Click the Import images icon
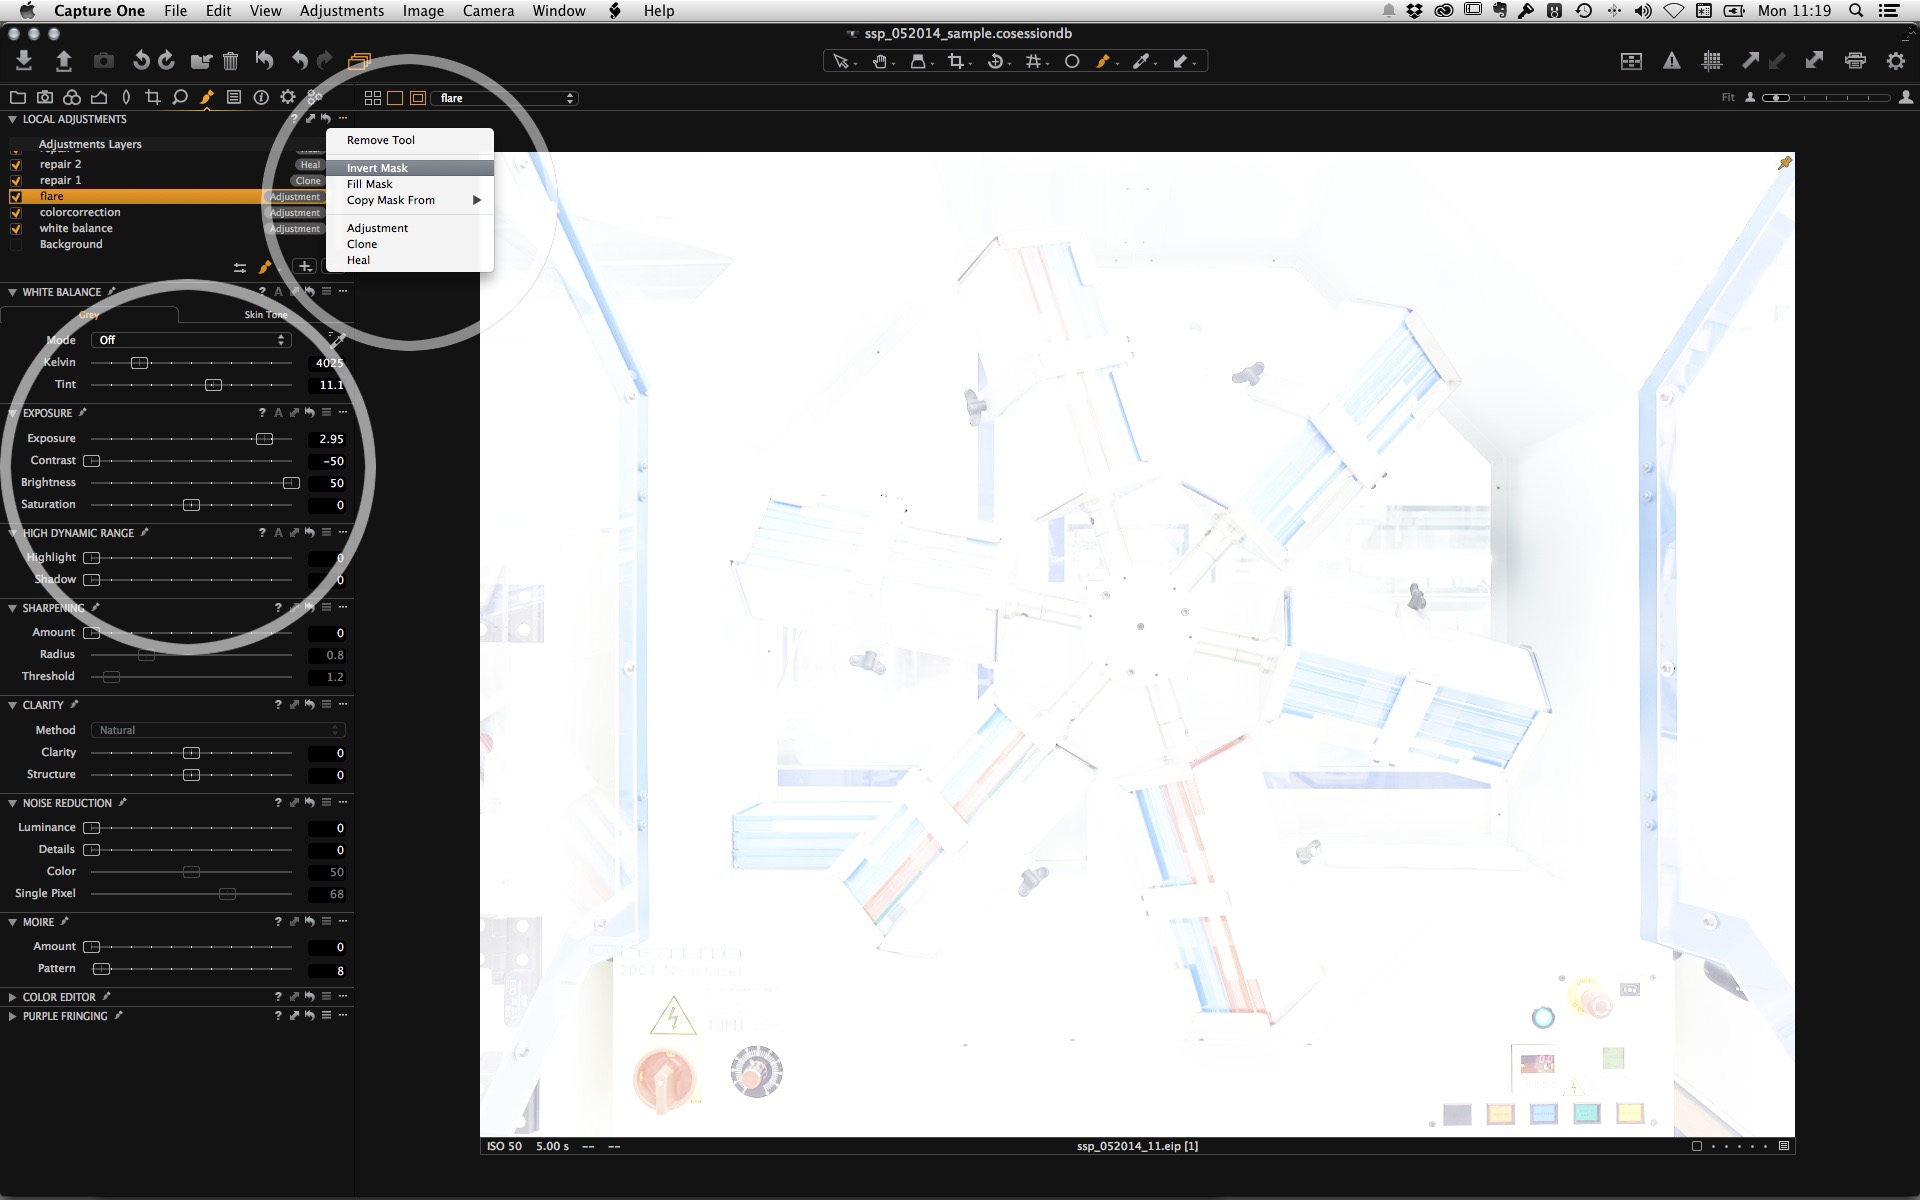The image size is (1920, 1200). click(24, 61)
